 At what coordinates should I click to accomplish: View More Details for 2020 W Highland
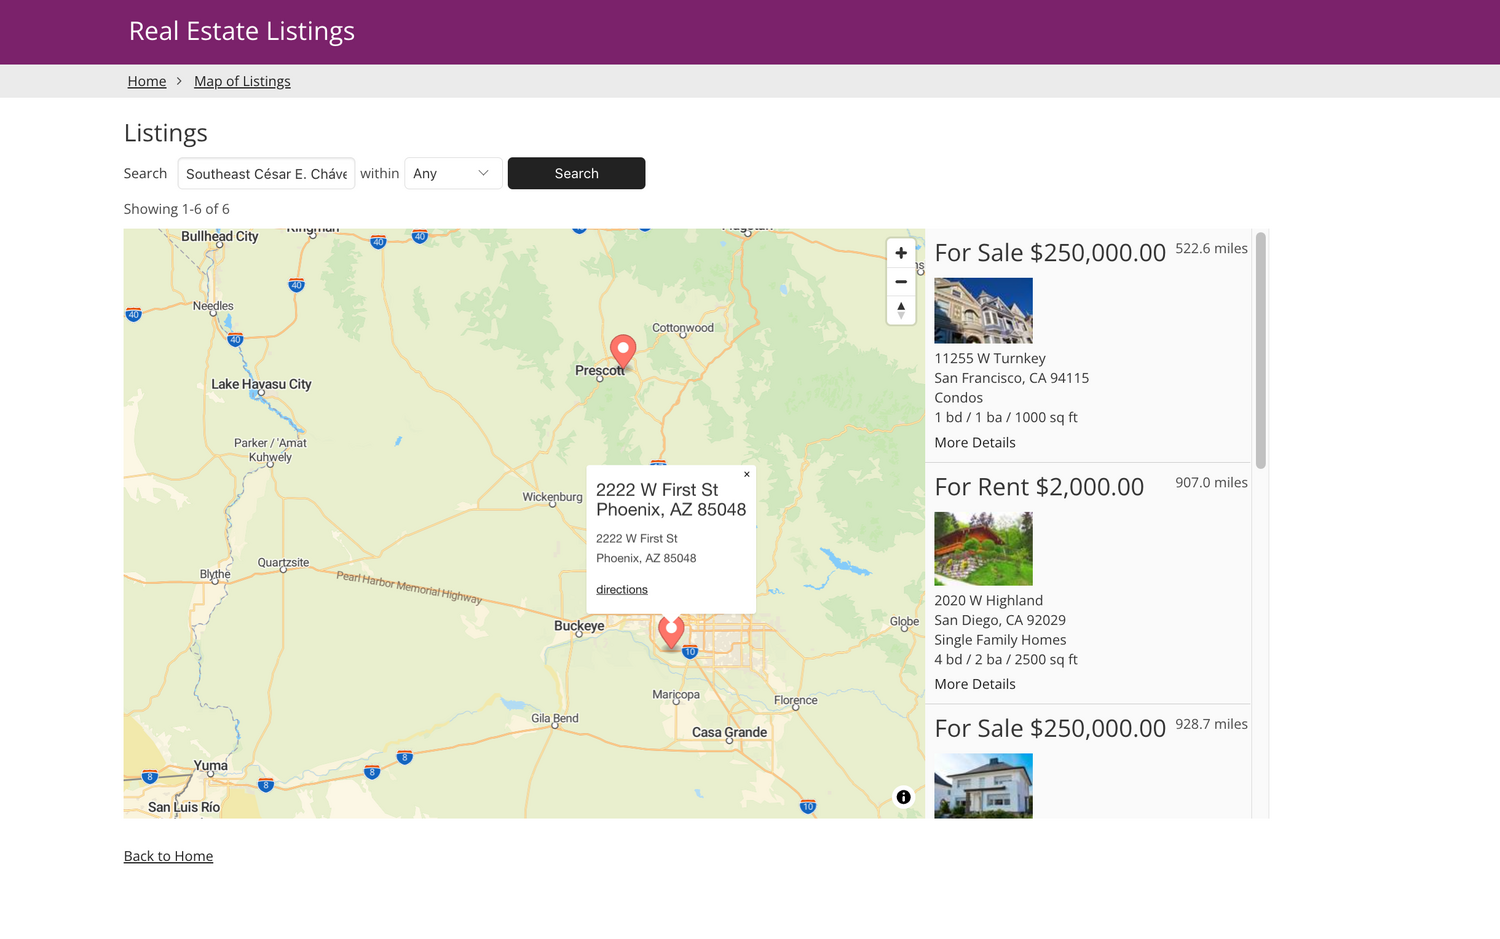pyautogui.click(x=974, y=684)
